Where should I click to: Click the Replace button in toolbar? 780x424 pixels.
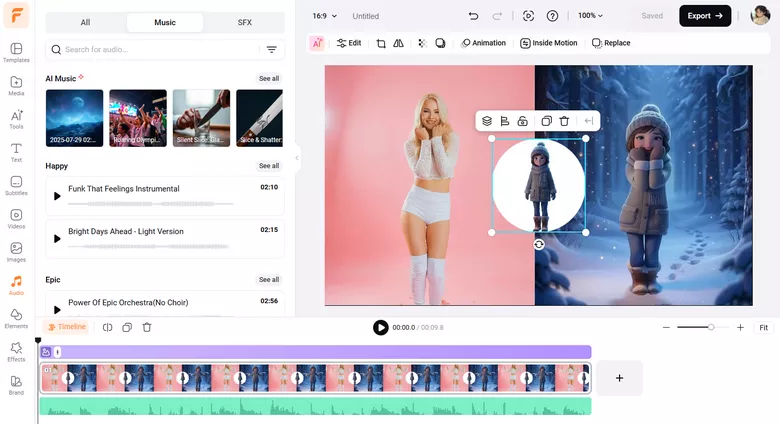[x=611, y=43]
